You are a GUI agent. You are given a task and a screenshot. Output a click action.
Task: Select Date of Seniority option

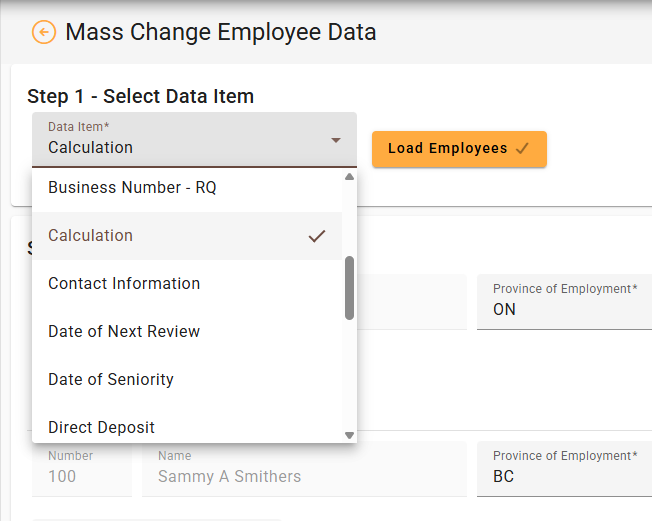[111, 380]
